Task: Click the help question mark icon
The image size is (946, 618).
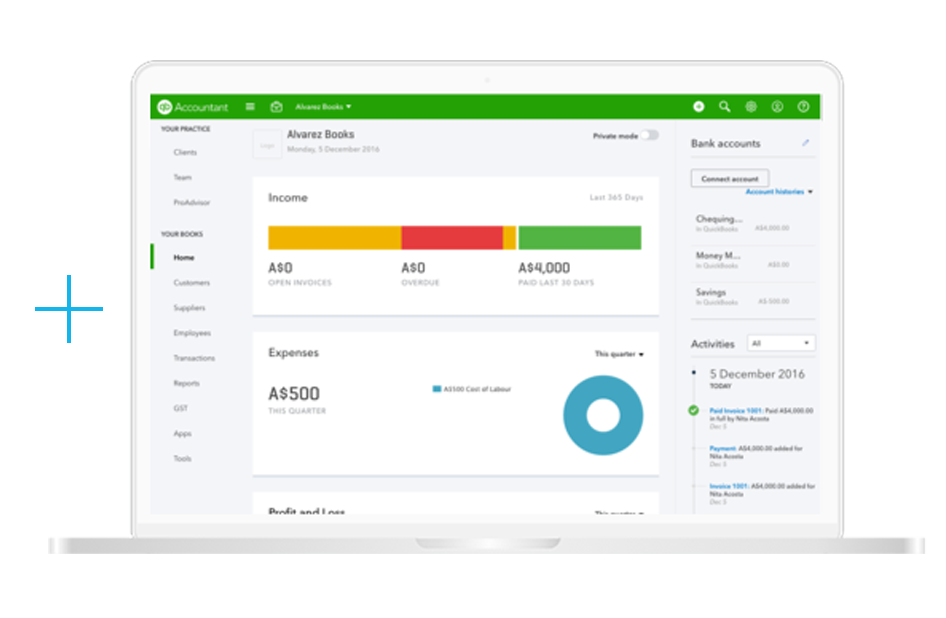Action: 804,107
